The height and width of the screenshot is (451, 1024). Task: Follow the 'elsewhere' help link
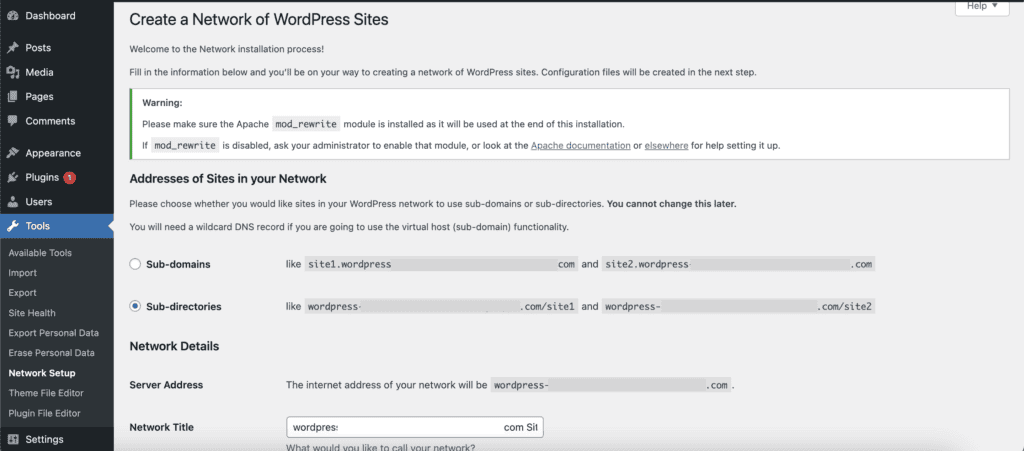[x=666, y=146]
